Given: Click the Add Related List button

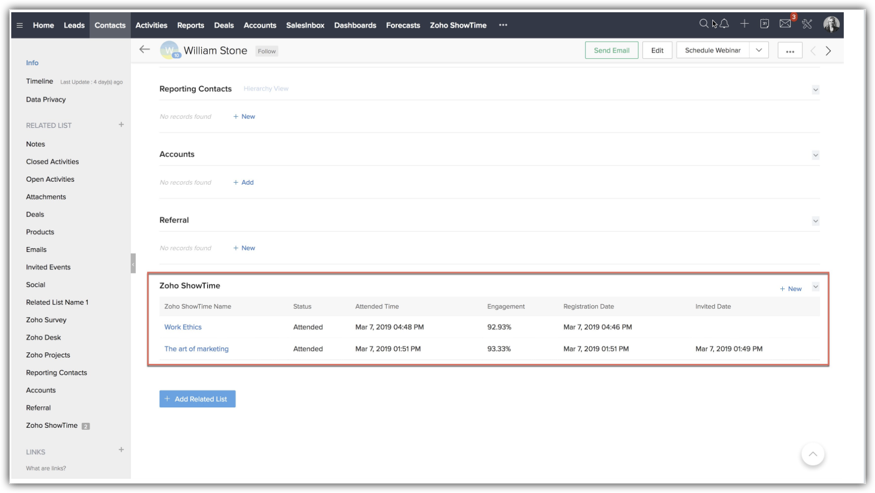Looking at the screenshot, I should 198,399.
